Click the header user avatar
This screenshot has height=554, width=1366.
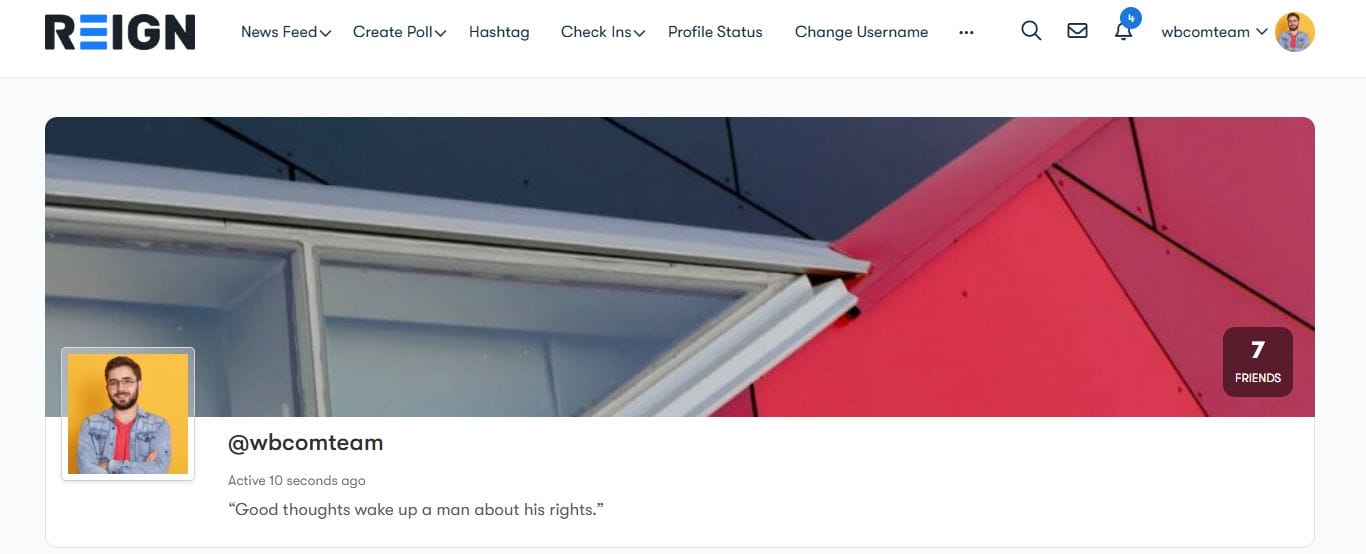(1295, 32)
